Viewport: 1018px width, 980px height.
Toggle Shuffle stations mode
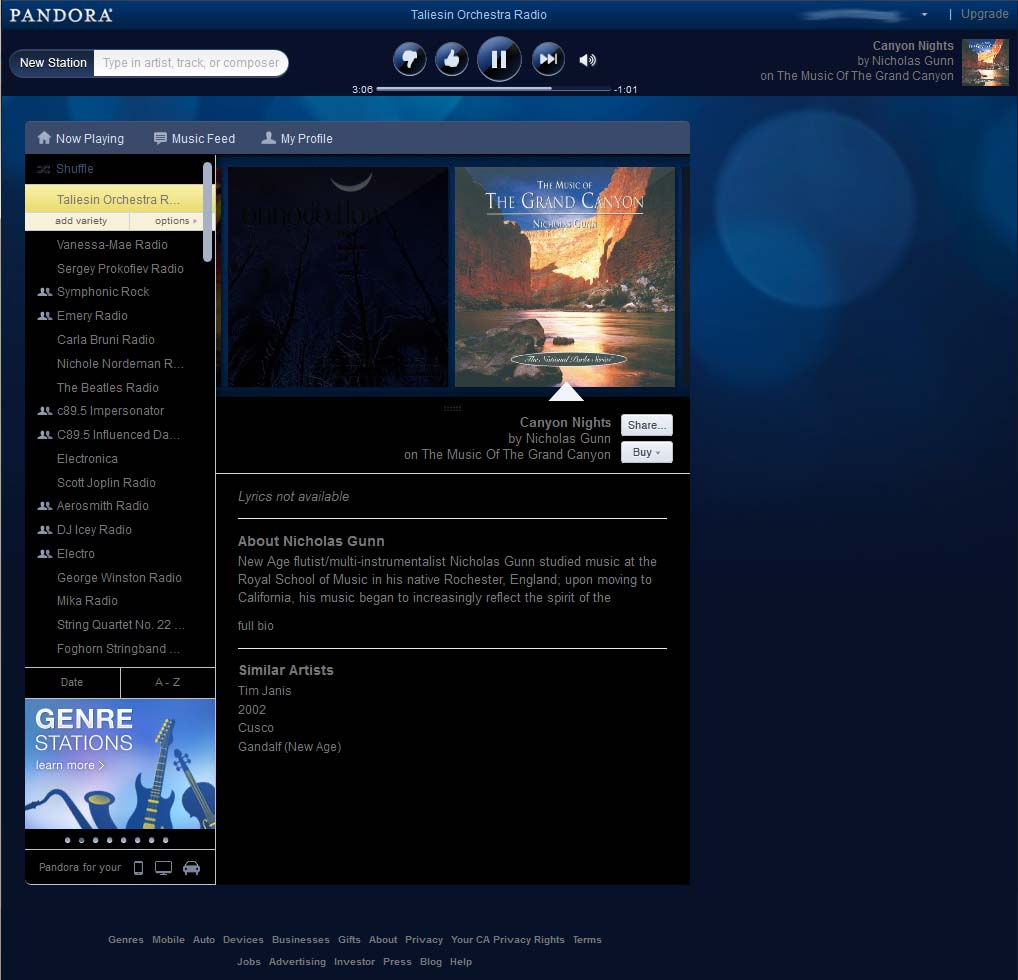pyautogui.click(x=66, y=169)
